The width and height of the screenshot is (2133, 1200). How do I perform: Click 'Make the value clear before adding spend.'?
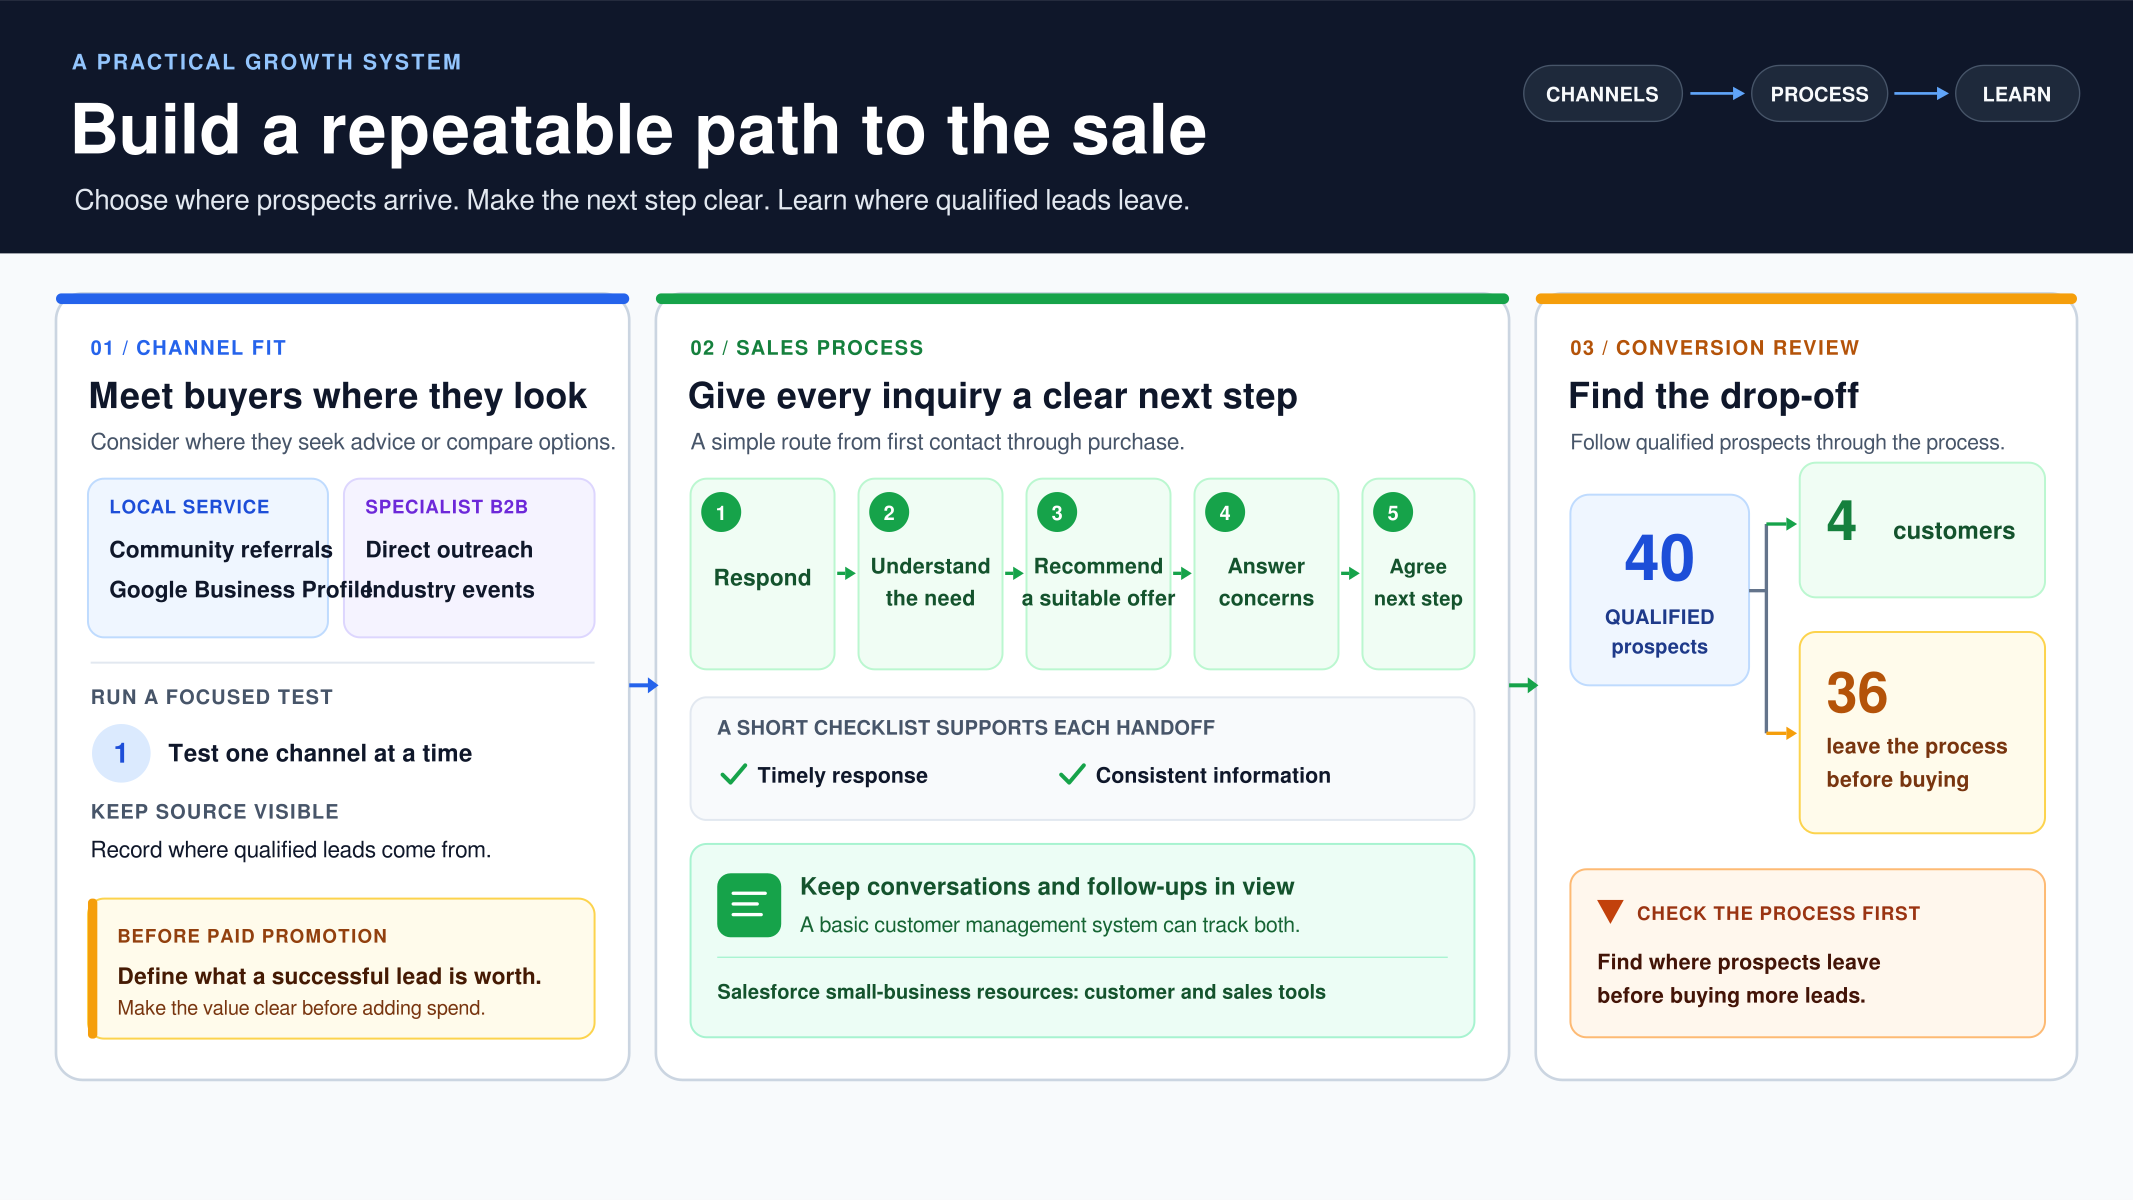[x=301, y=1008]
